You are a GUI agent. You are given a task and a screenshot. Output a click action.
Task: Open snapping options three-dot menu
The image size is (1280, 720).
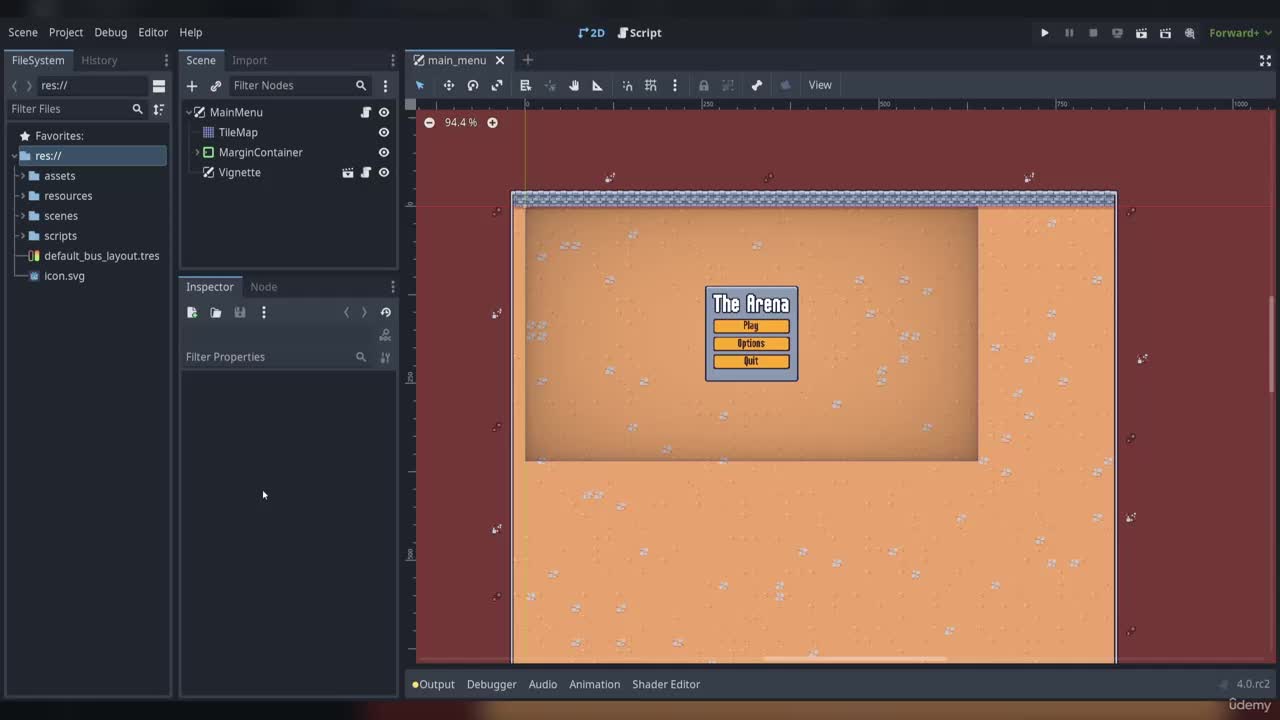675,85
